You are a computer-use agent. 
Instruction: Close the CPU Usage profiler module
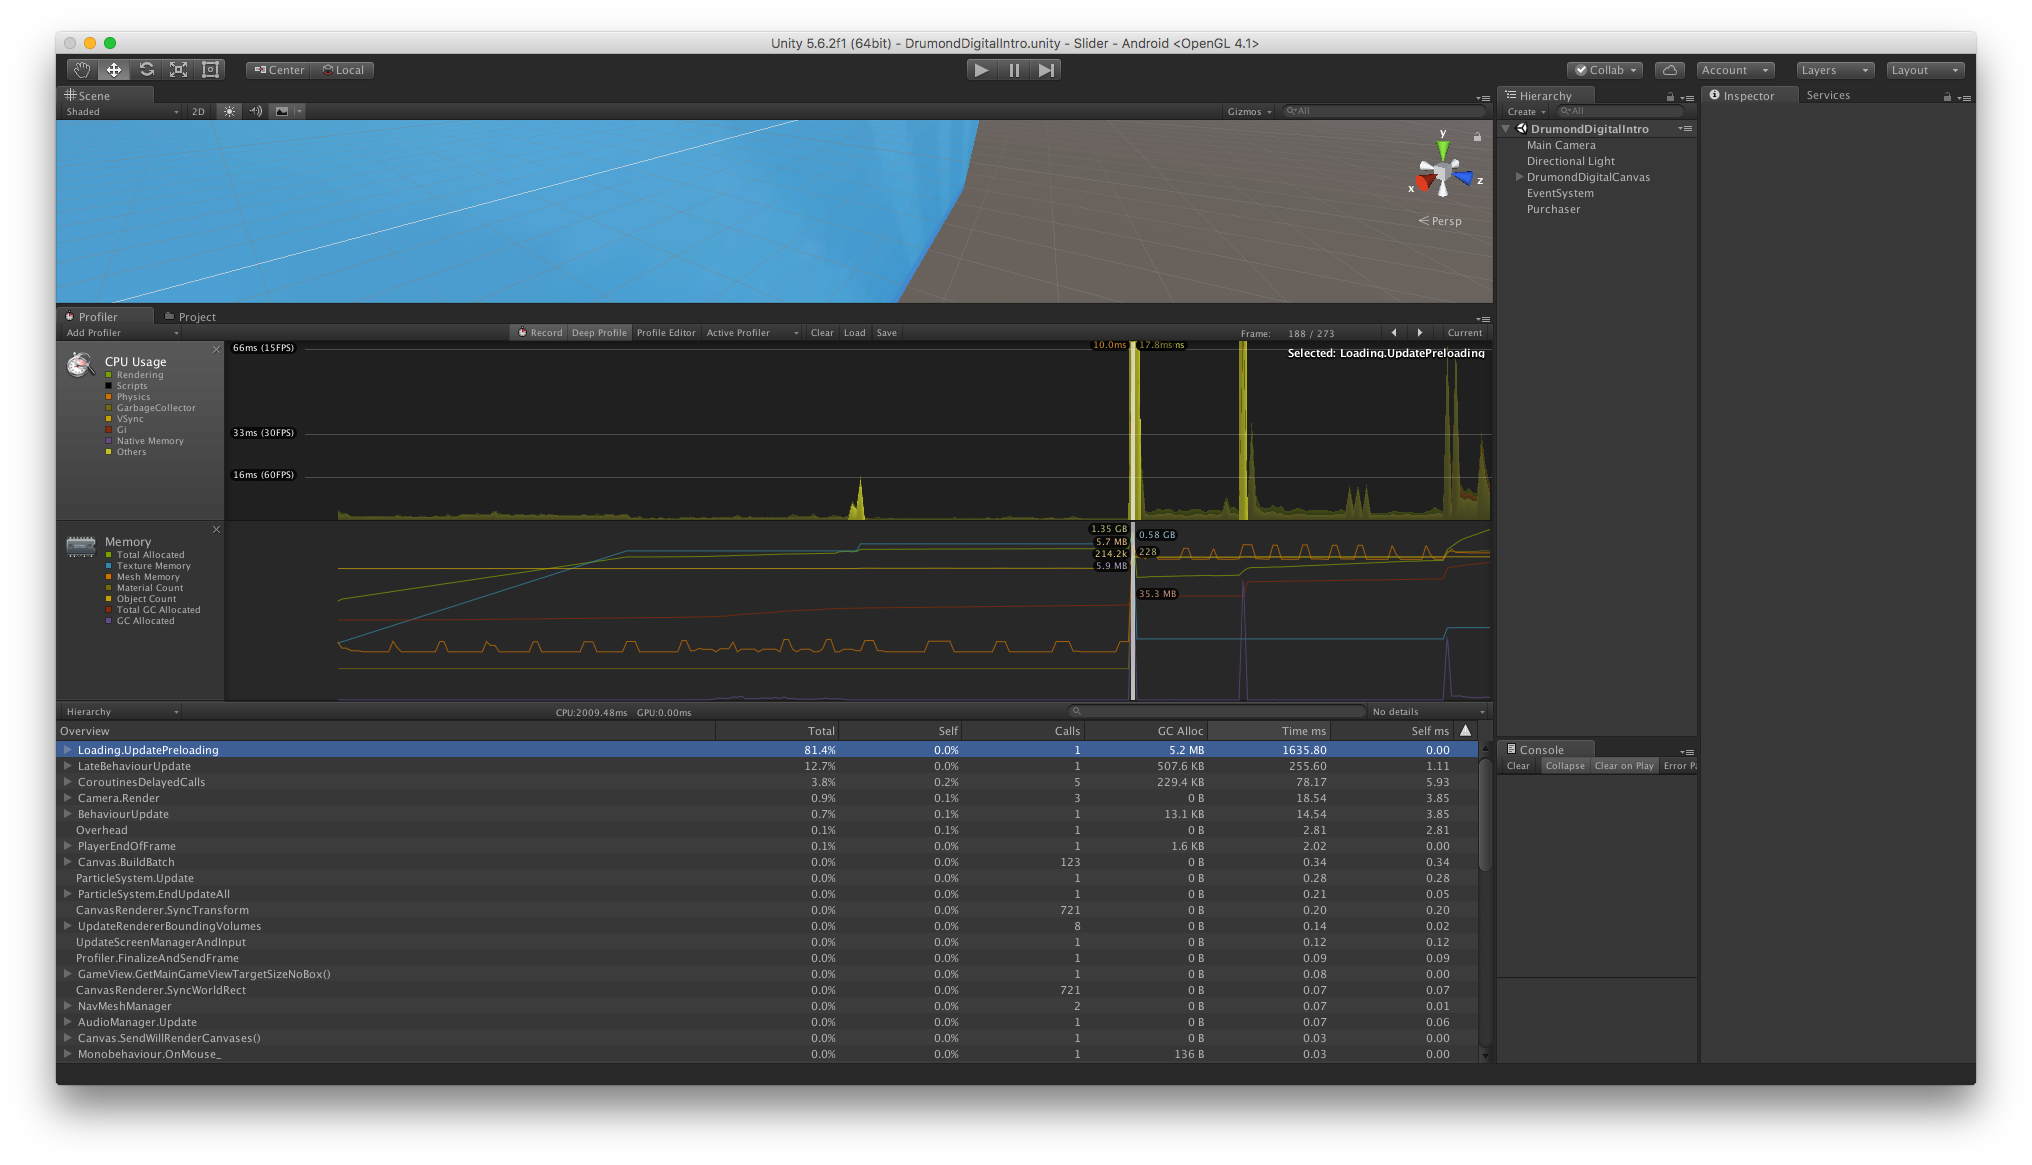click(216, 349)
